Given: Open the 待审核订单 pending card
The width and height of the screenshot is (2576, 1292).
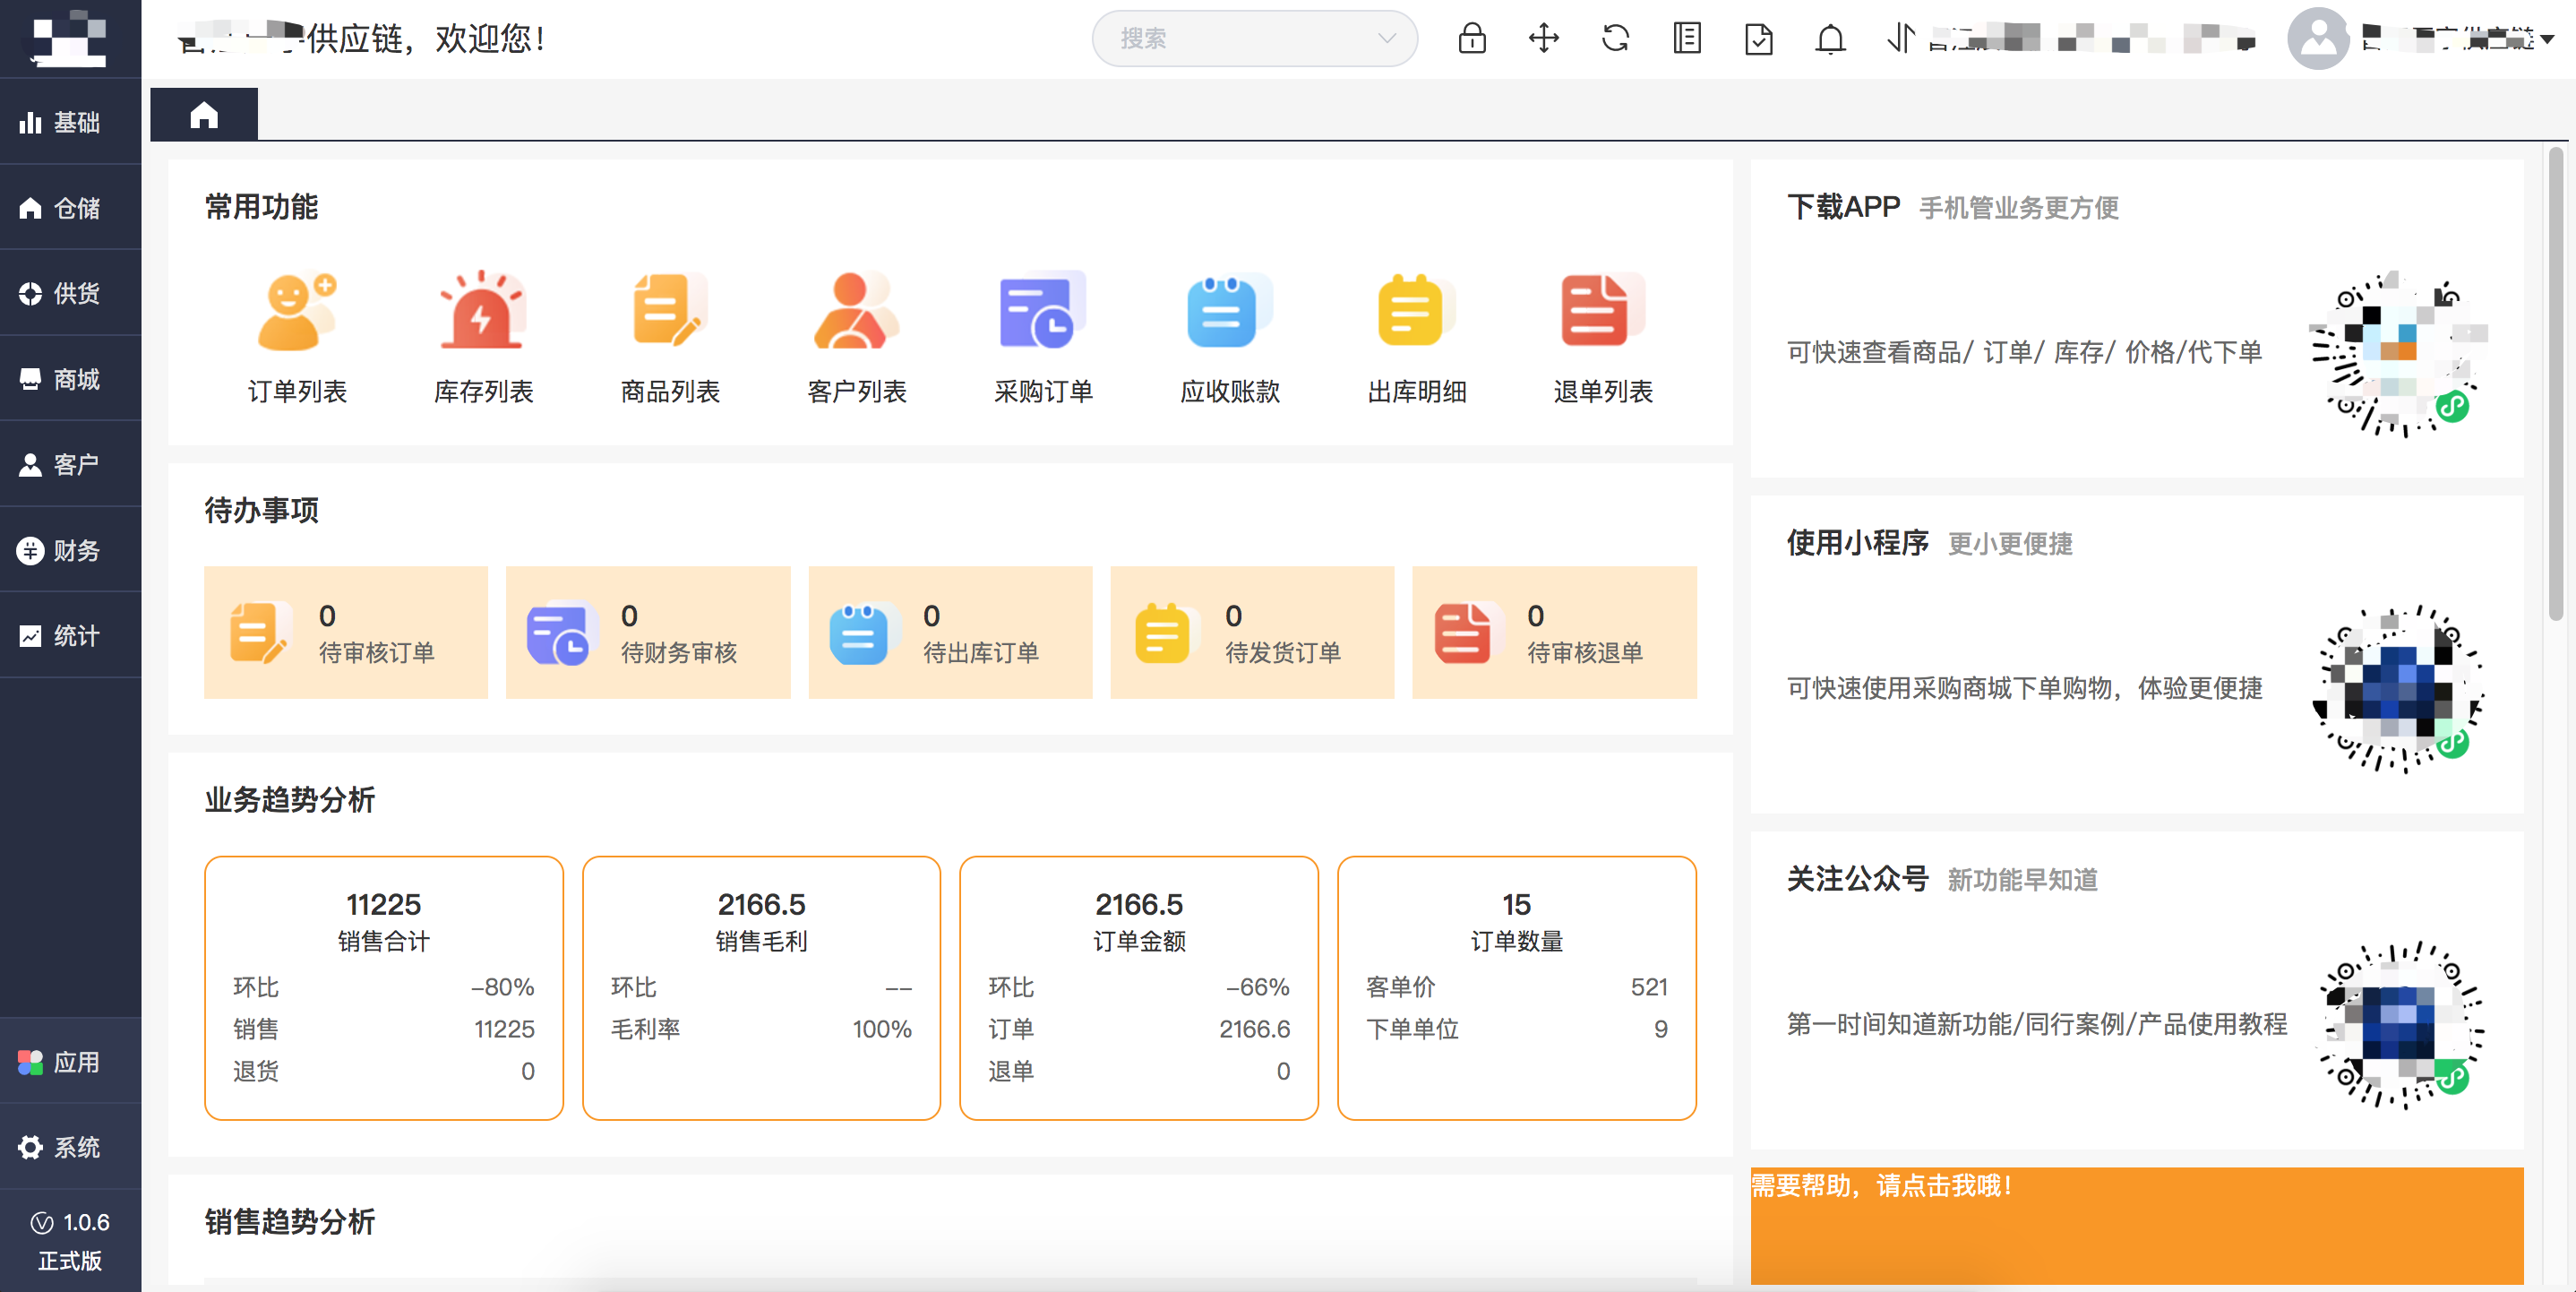Looking at the screenshot, I should (346, 632).
